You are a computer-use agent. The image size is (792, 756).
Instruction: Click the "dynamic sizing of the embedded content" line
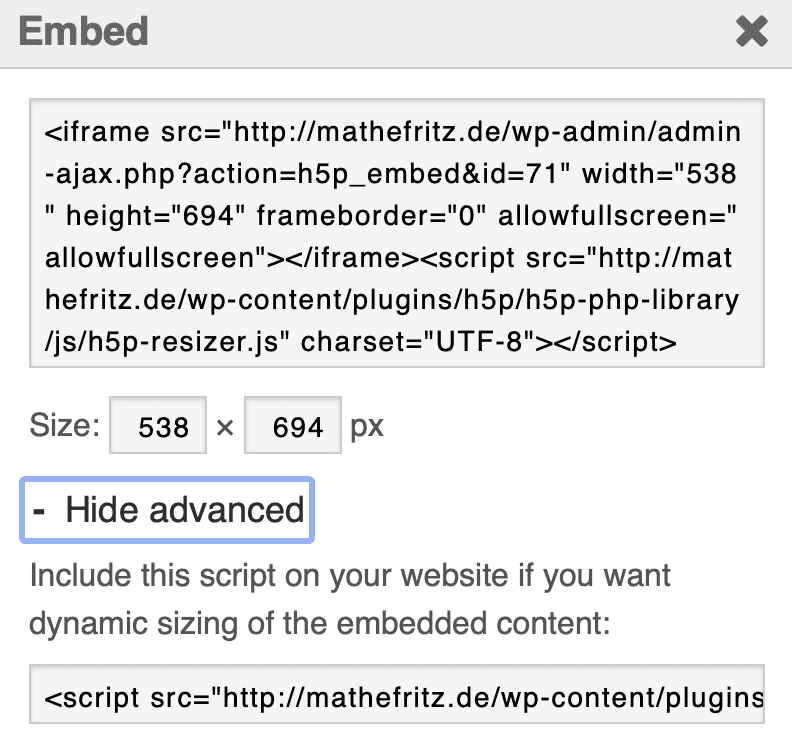click(319, 623)
